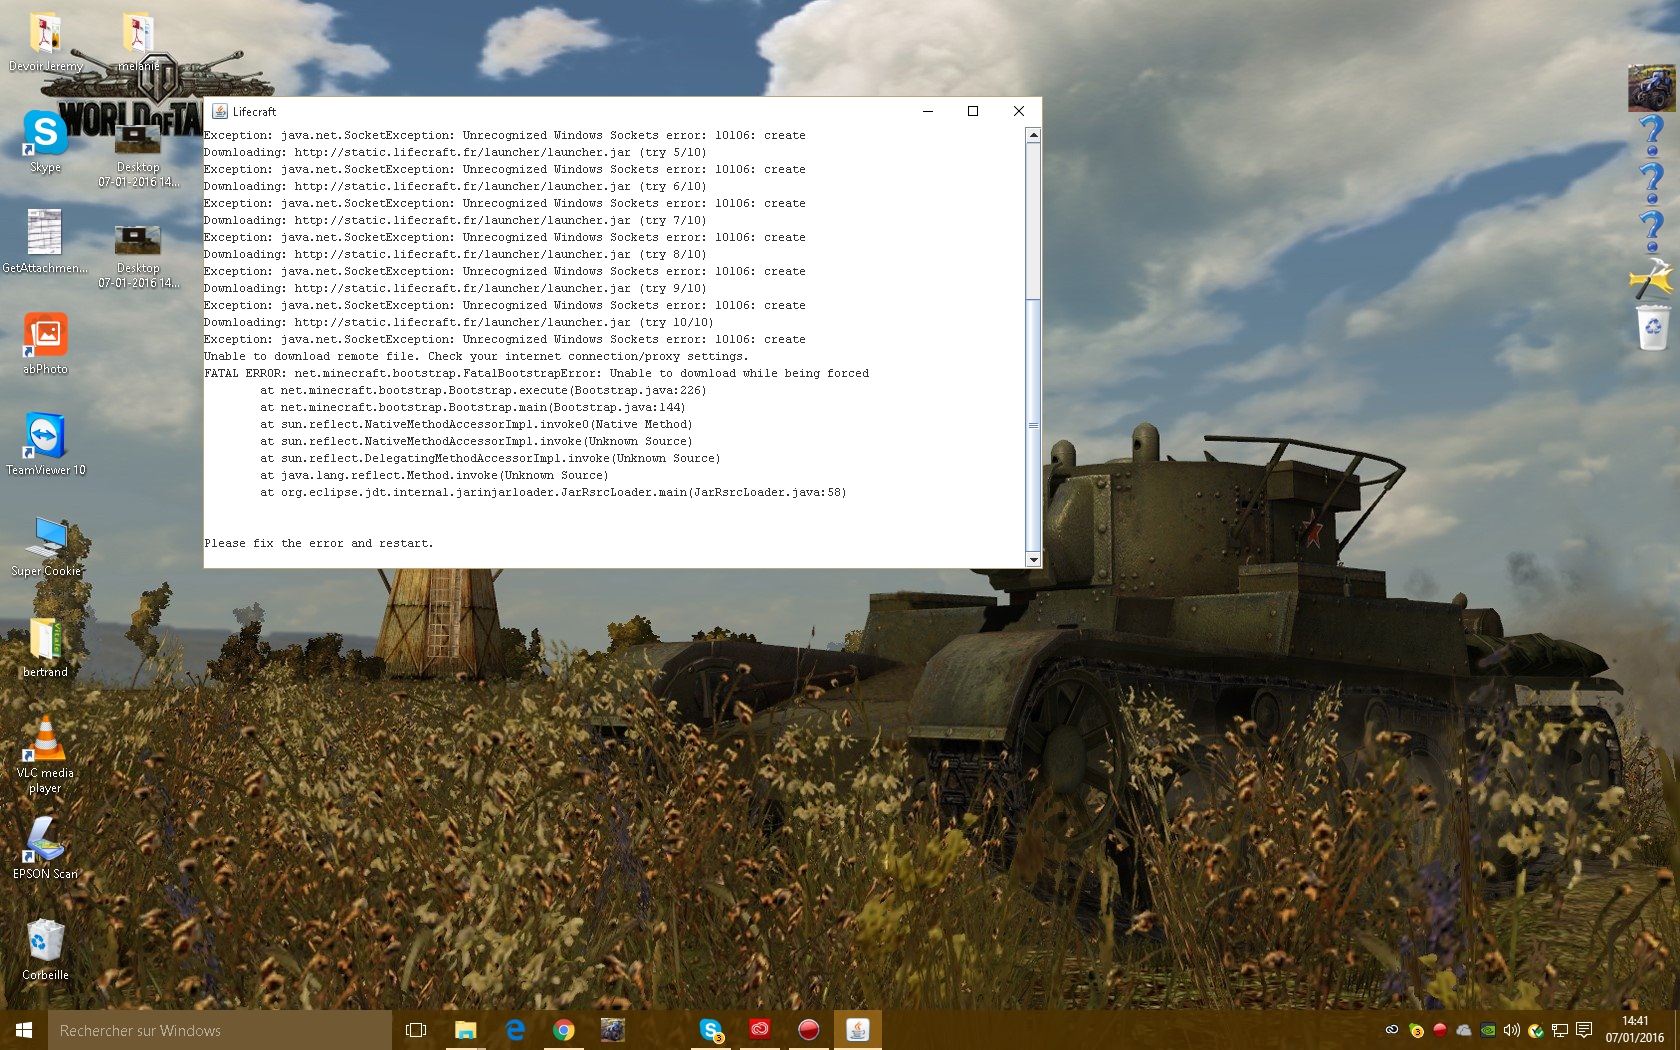Launch Google Chrome from the taskbar

coord(564,1030)
